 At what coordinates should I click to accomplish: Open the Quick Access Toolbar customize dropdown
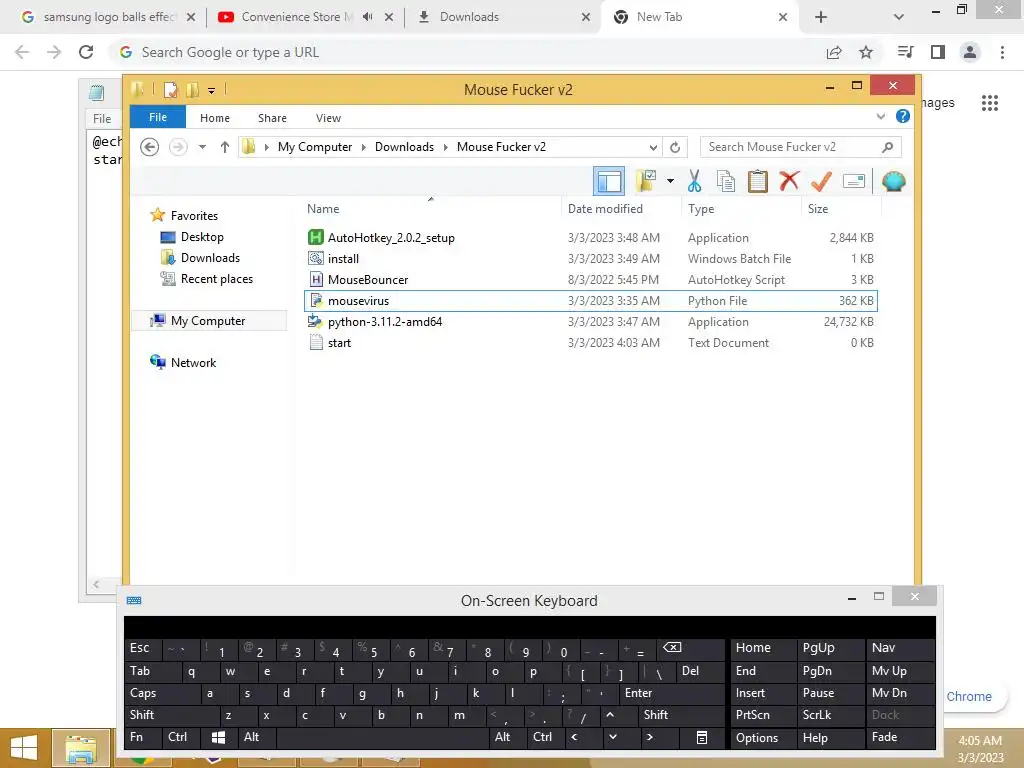pos(212,91)
